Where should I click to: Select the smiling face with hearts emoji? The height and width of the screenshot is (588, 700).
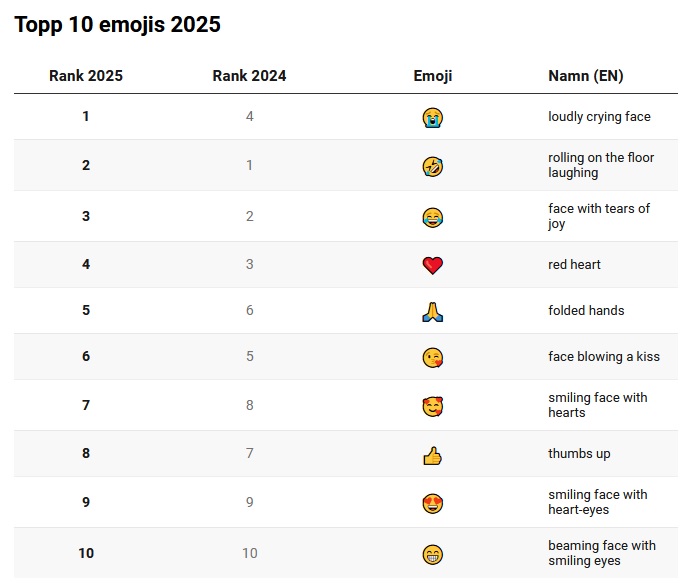432,406
